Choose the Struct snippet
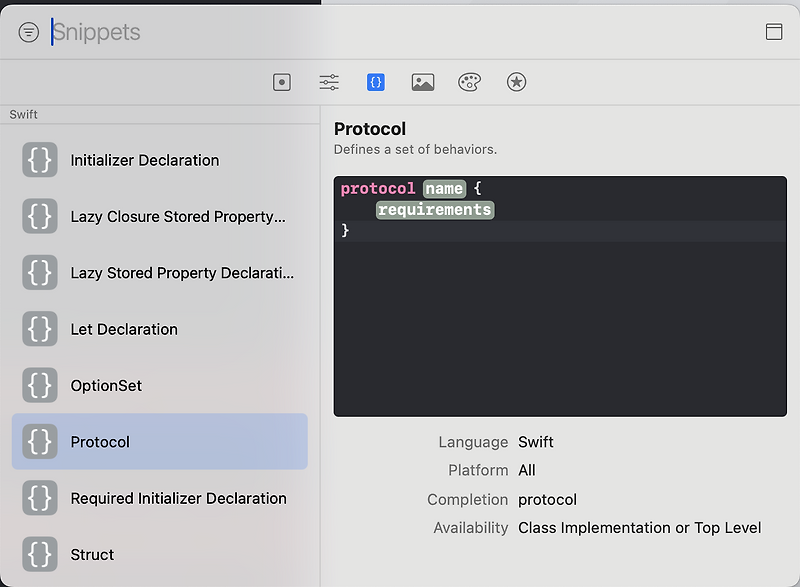 point(92,555)
